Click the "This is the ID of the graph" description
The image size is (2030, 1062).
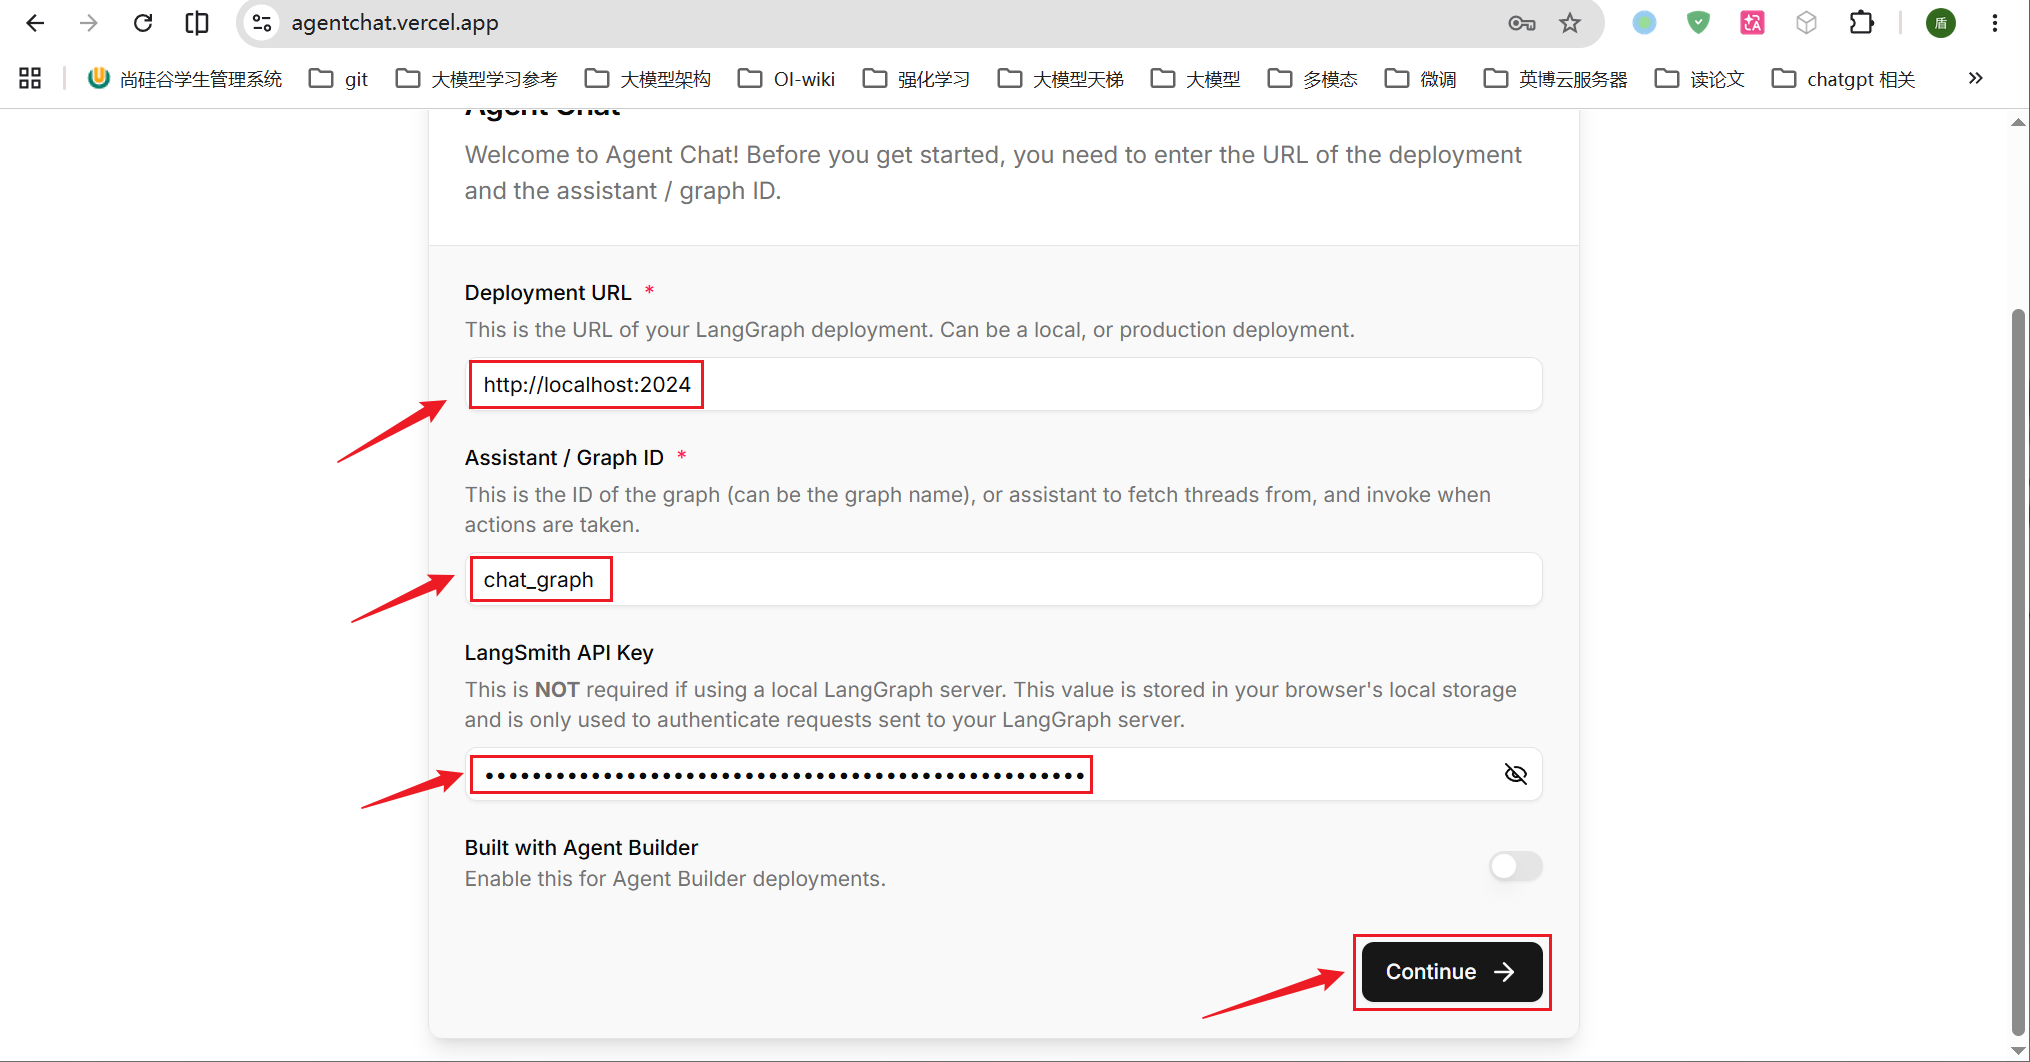978,510
